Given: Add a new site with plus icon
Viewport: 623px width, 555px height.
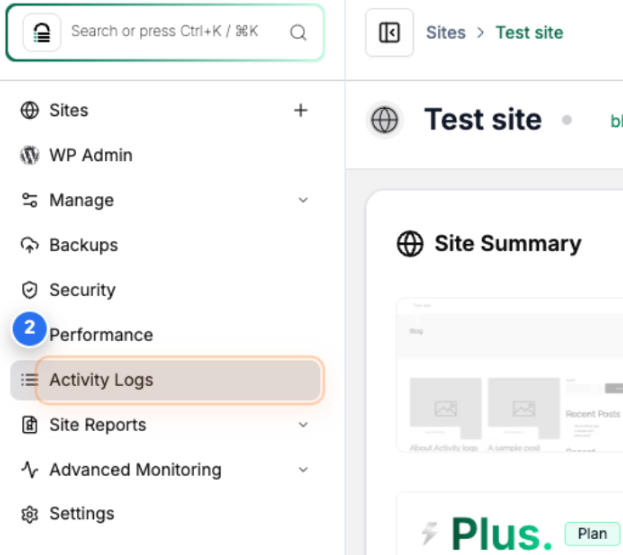Looking at the screenshot, I should [x=301, y=110].
